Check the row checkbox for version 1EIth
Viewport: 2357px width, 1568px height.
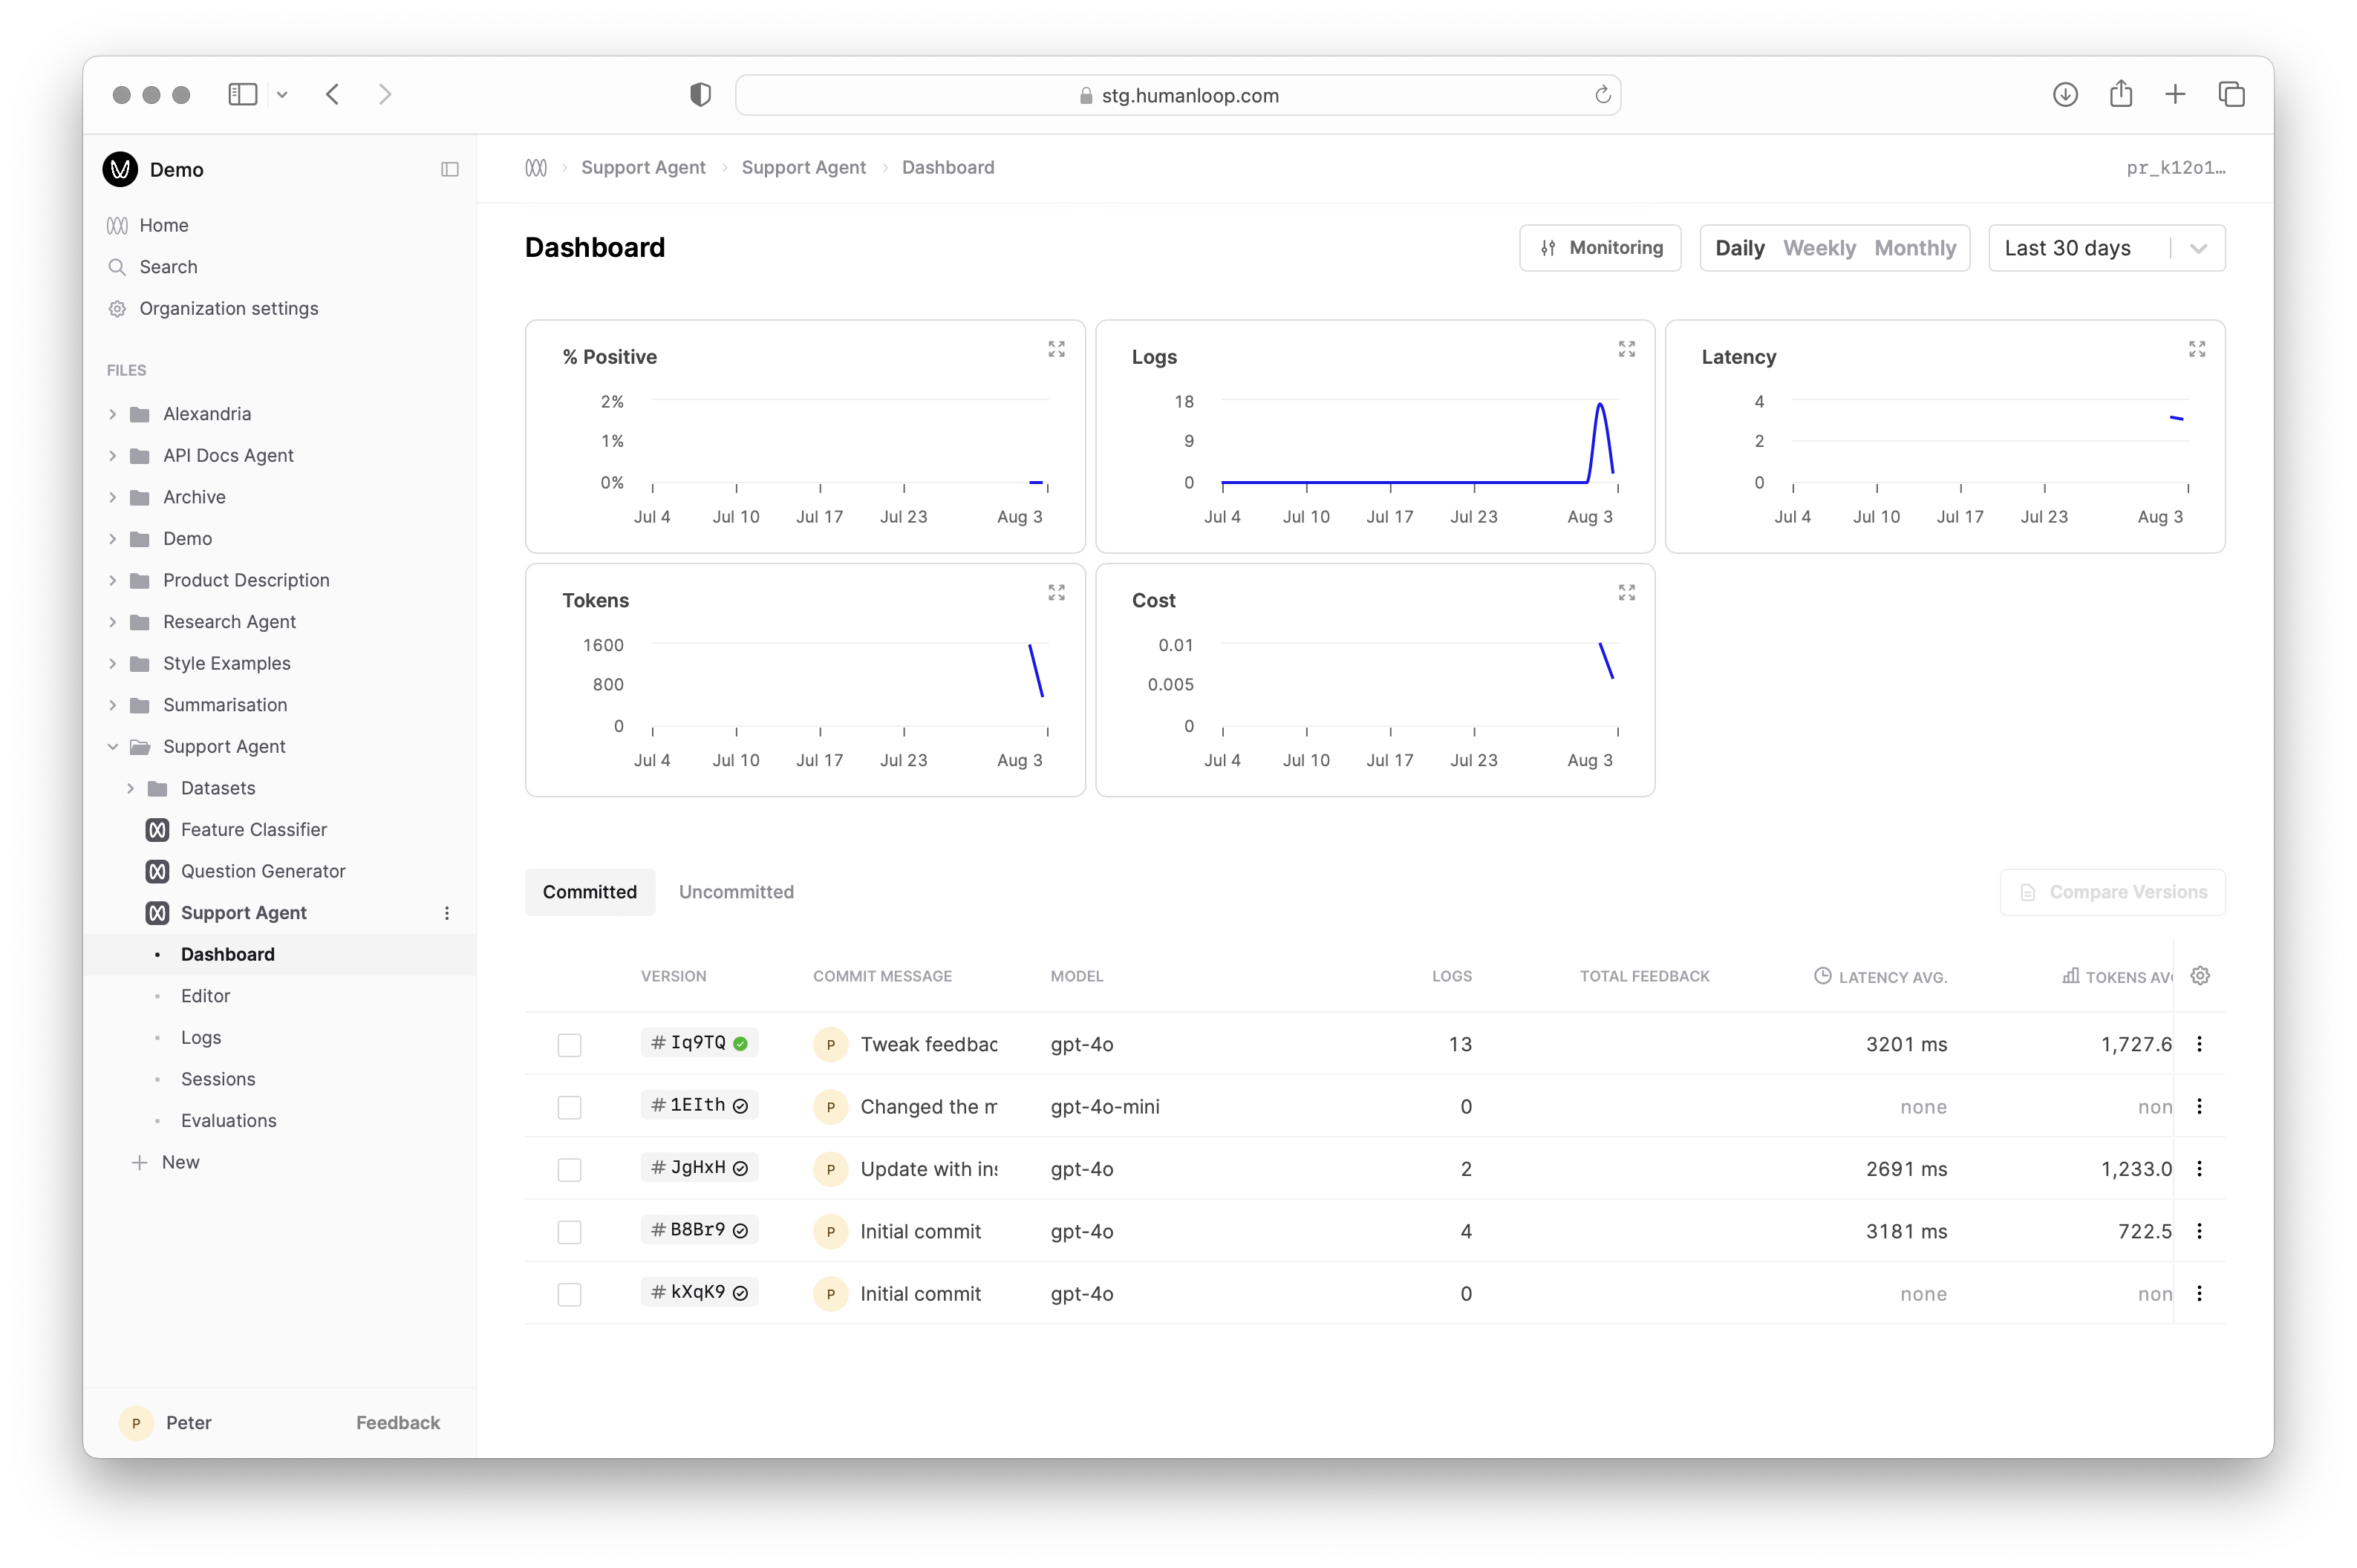coord(570,1107)
